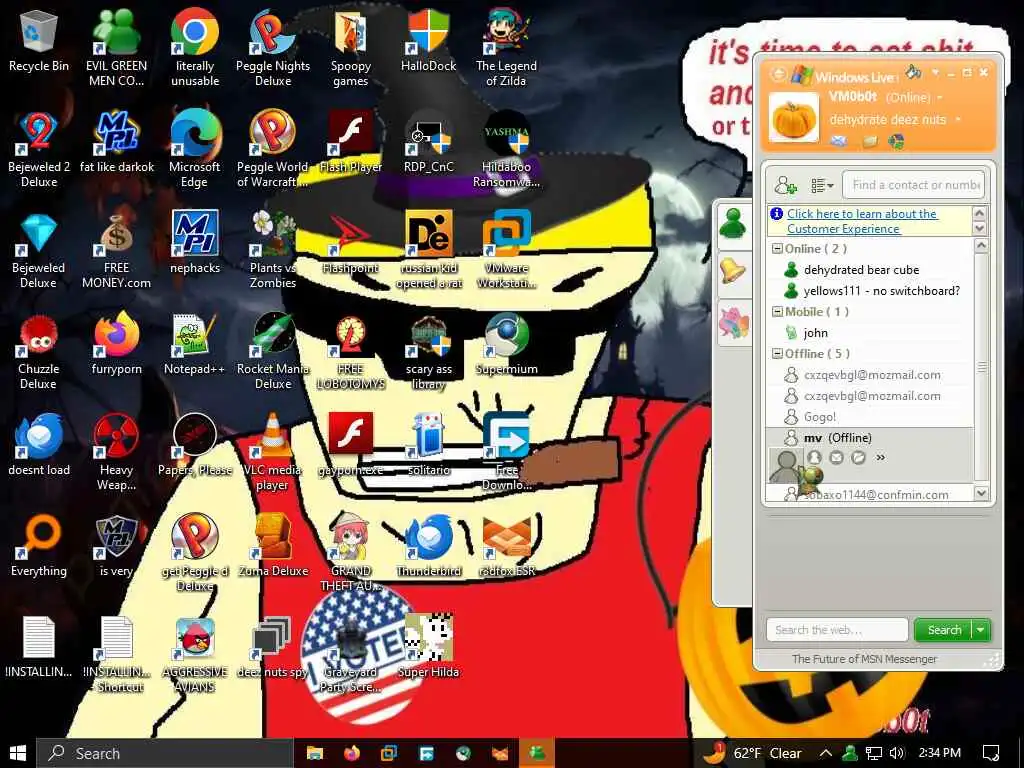Click the paint bucket color scheme icon
Screen dimensions: 1024x768
913,71
